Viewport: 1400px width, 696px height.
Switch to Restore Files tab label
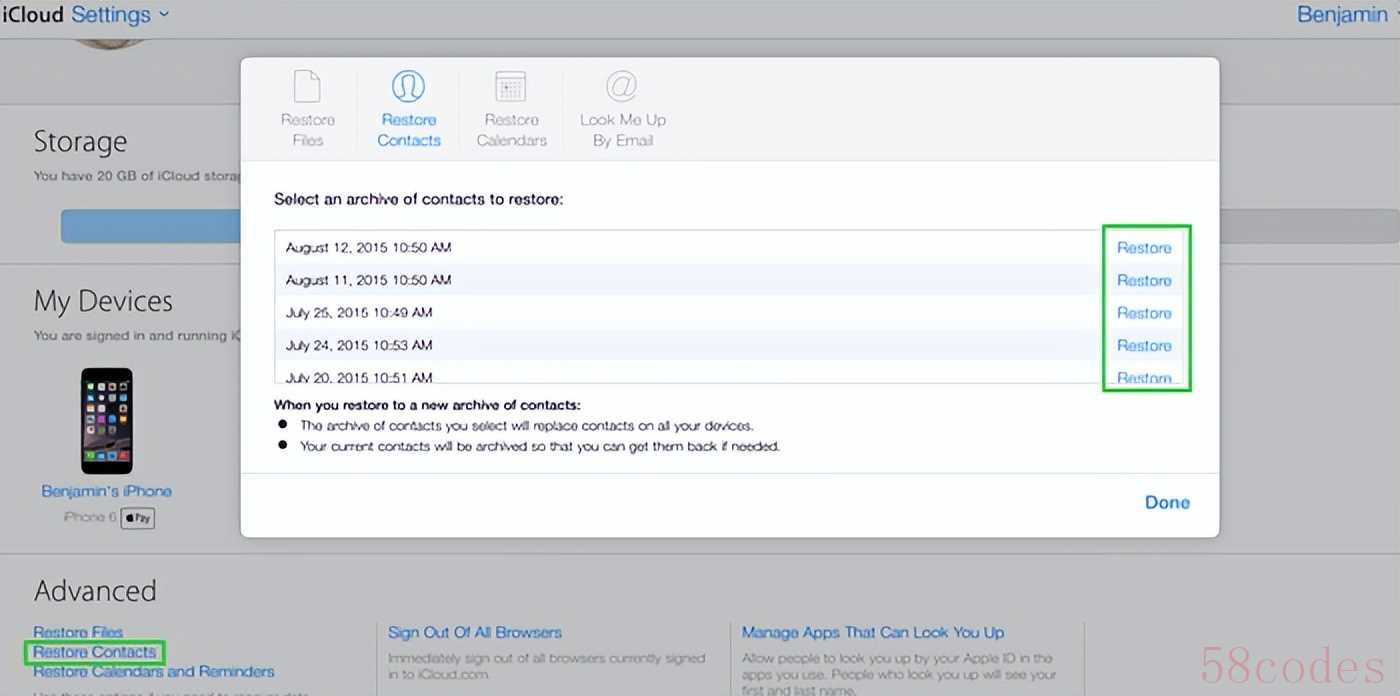point(308,130)
